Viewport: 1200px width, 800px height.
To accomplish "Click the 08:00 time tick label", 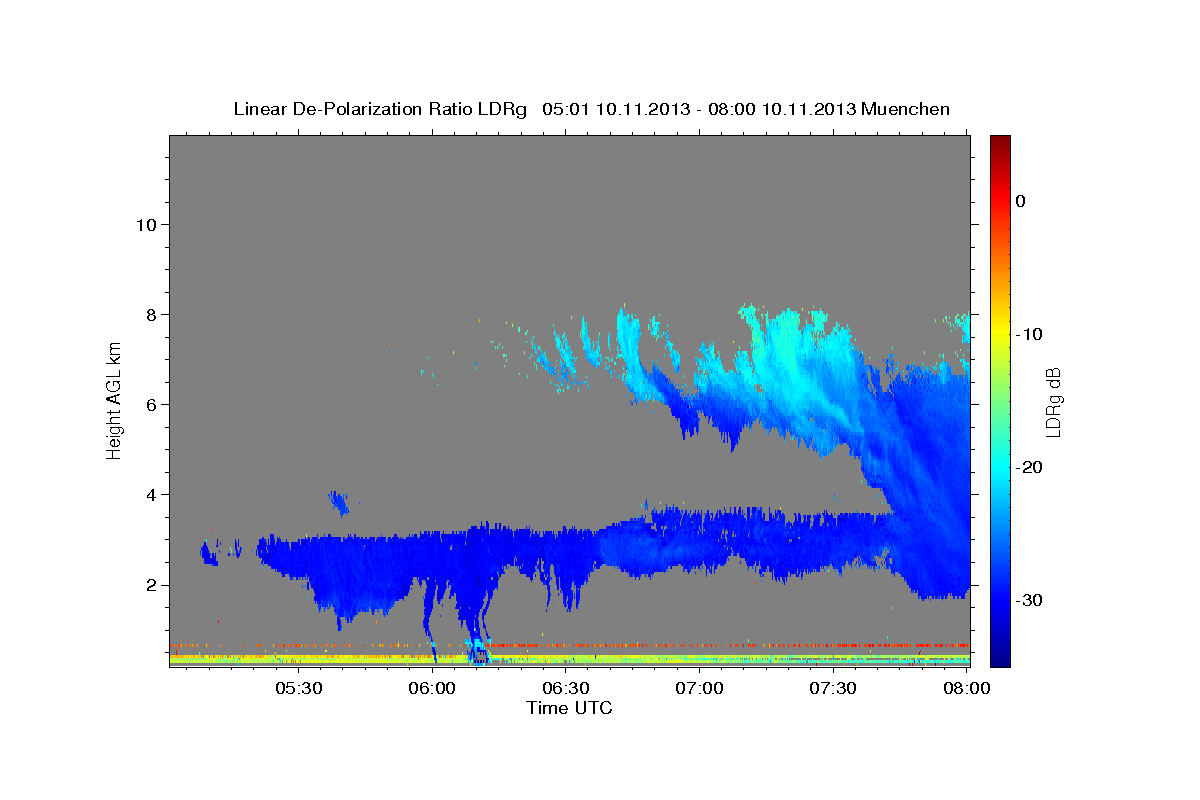I will 966,689.
